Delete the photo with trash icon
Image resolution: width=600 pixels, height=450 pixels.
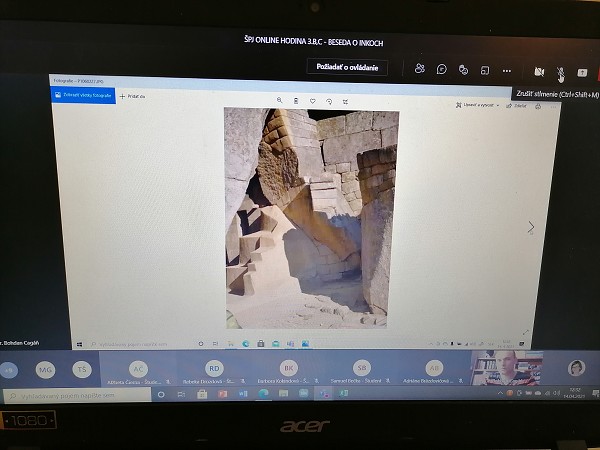point(296,101)
